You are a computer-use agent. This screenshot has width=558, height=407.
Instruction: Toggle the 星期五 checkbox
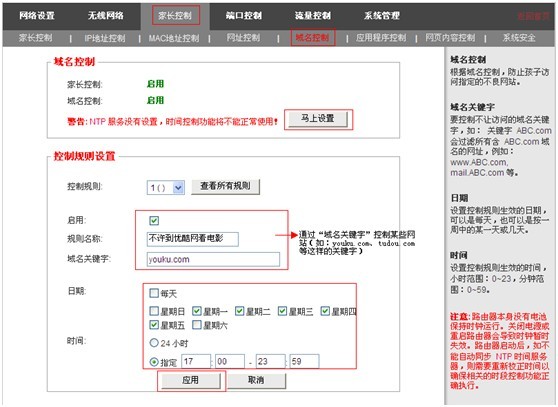pos(154,324)
